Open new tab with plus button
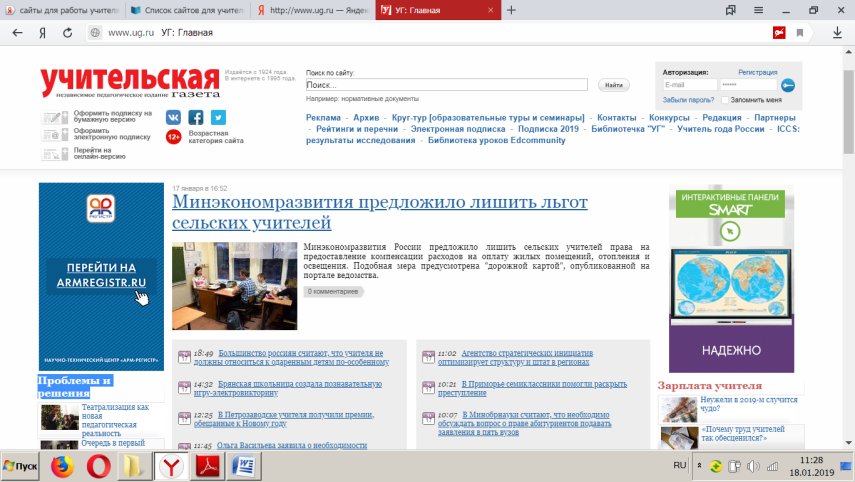 tap(511, 10)
